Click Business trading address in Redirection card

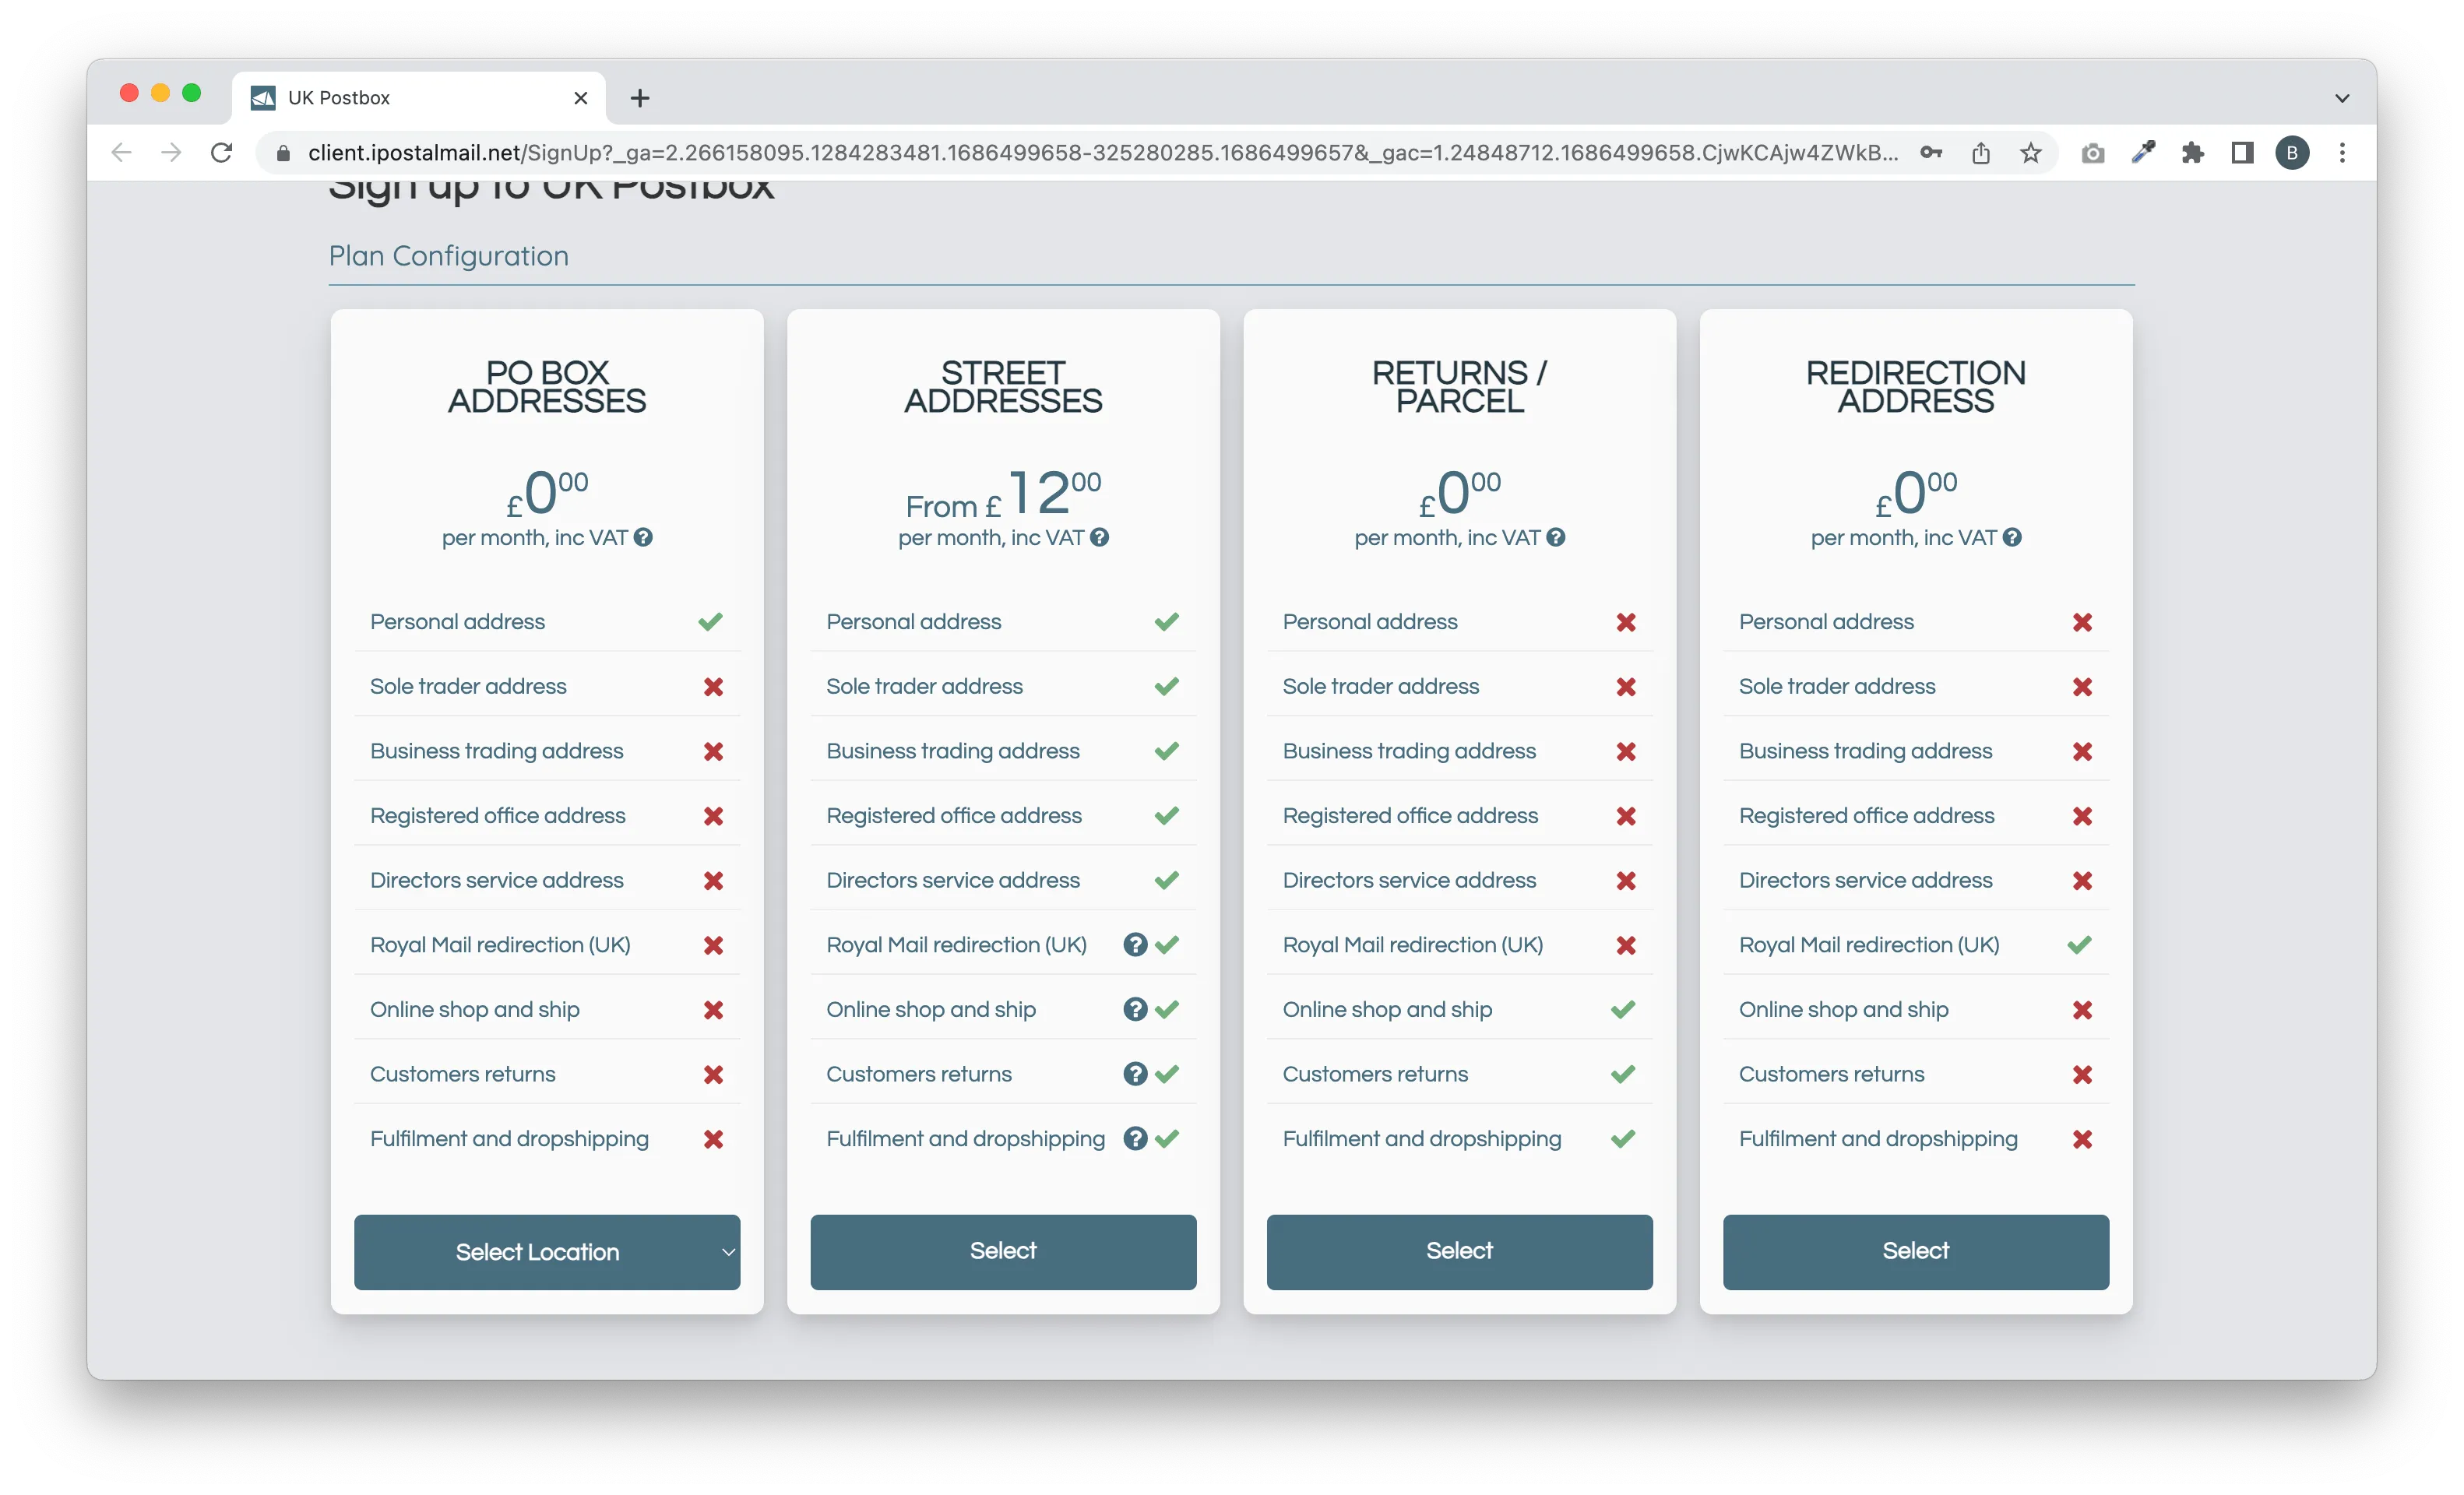1865,751
